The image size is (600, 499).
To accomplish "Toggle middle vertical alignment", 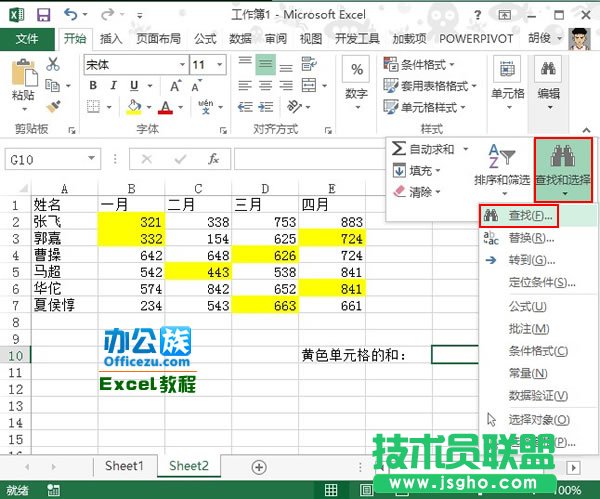I will (266, 64).
